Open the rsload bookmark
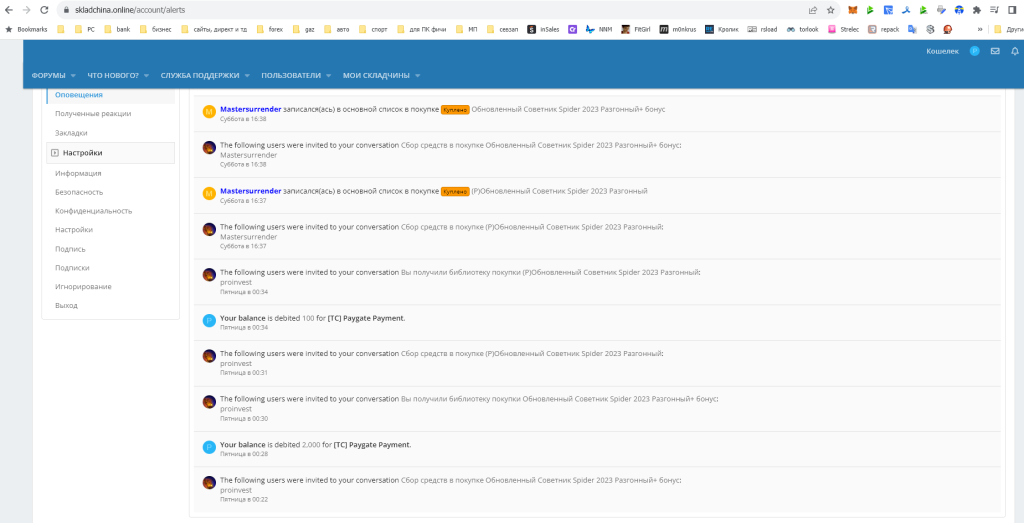The image size is (1024, 523). [x=762, y=29]
